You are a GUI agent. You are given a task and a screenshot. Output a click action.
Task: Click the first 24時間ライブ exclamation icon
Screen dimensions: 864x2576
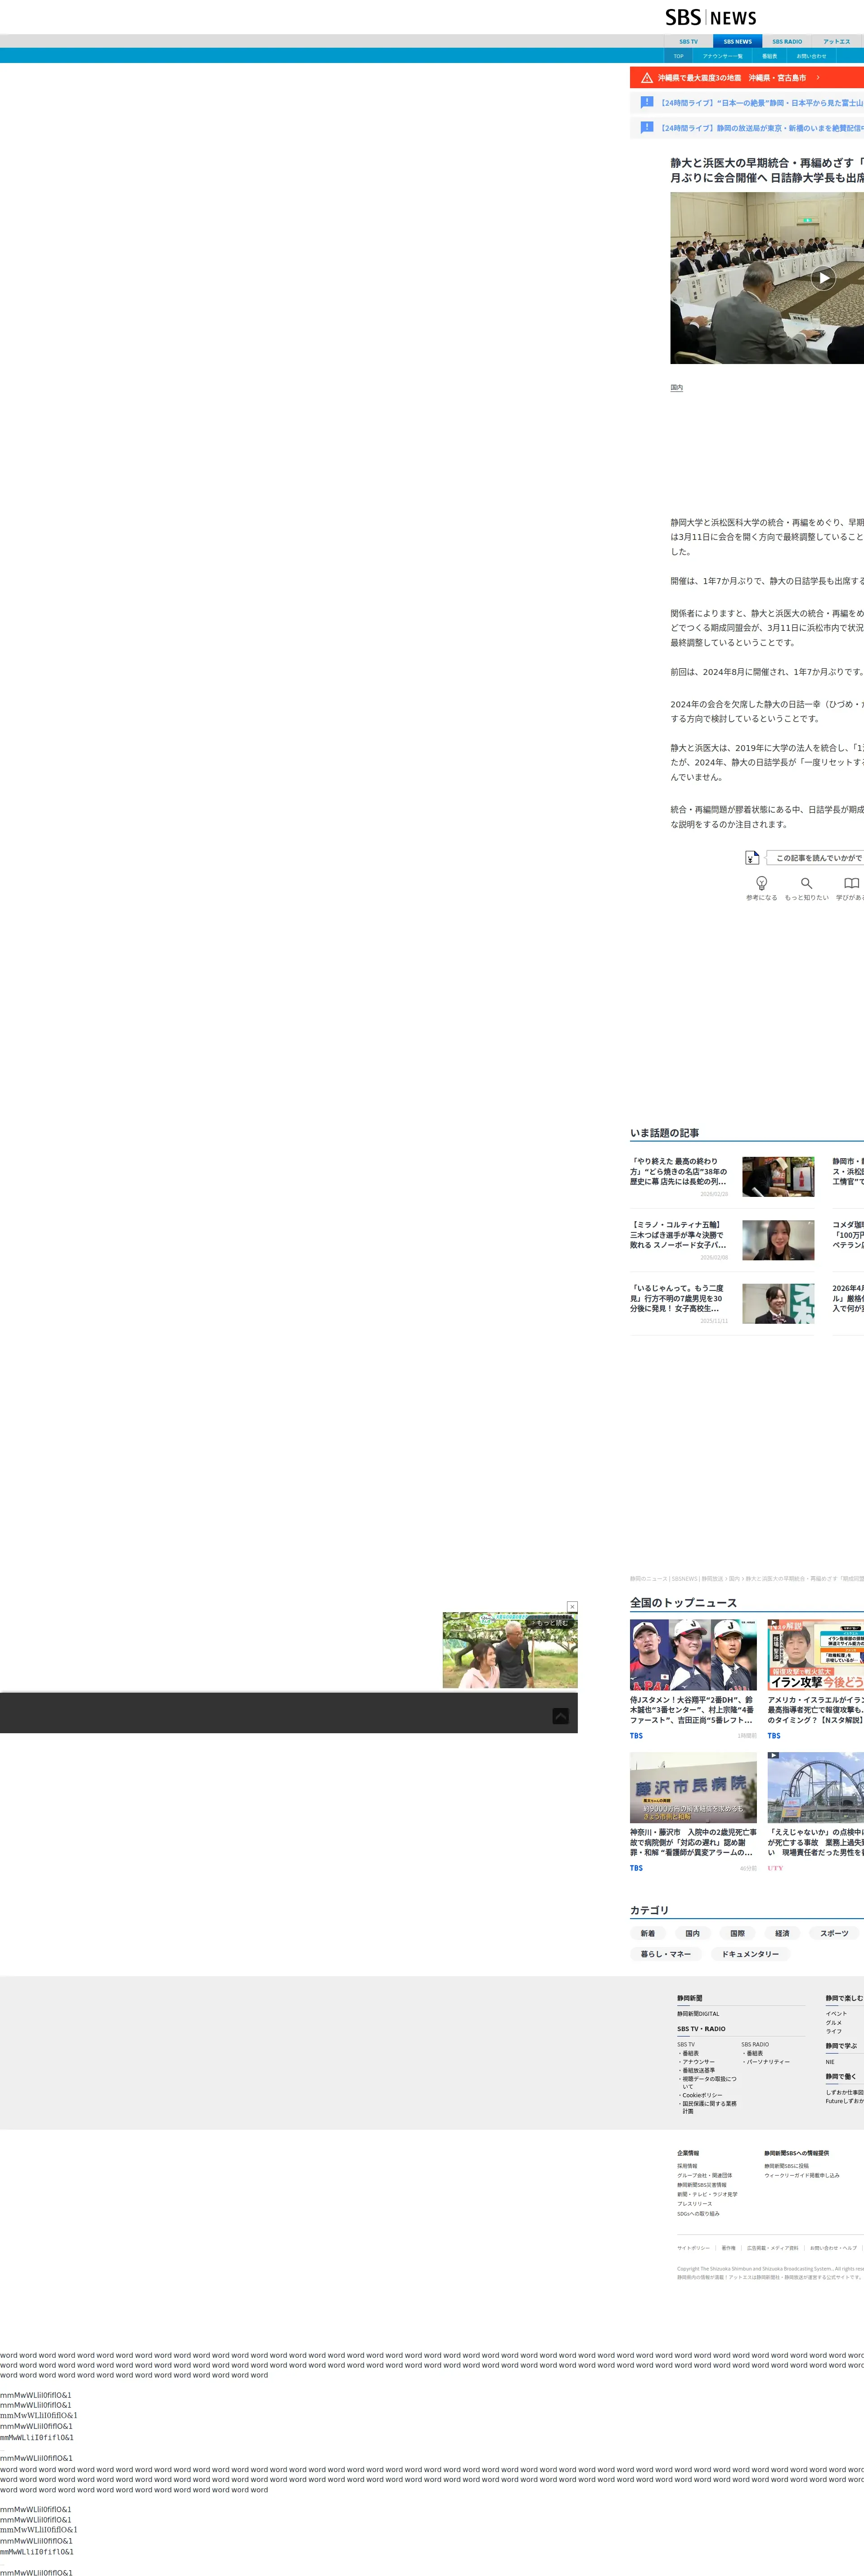(x=647, y=102)
